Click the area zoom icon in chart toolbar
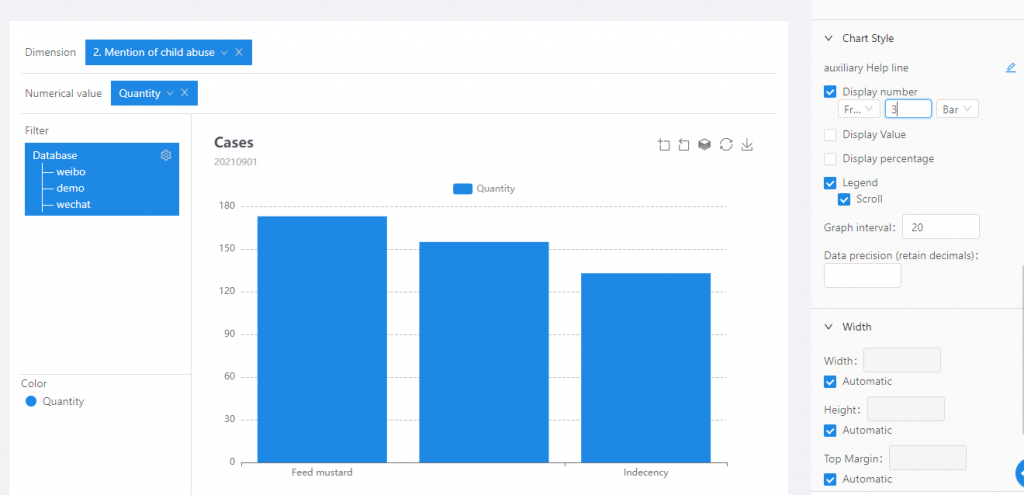This screenshot has width=1024, height=495. (x=664, y=145)
